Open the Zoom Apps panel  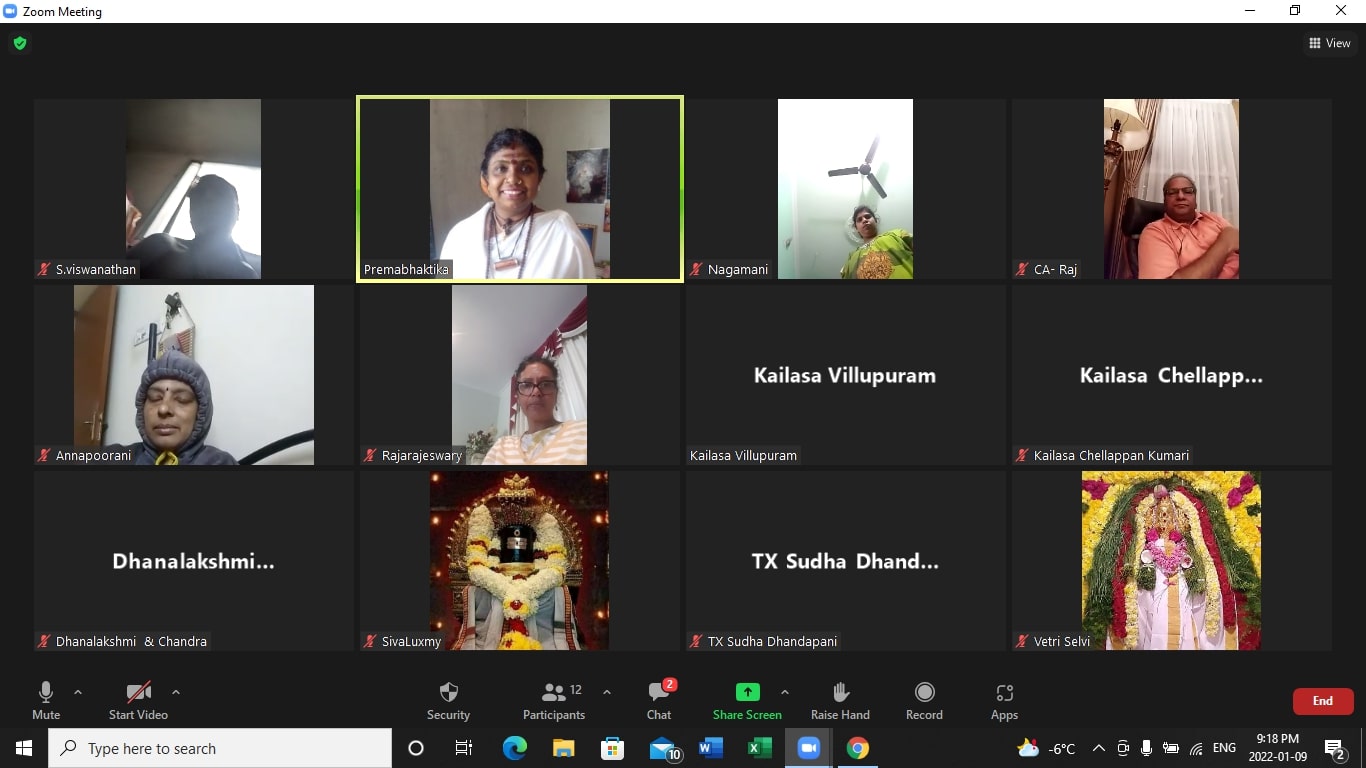1004,700
